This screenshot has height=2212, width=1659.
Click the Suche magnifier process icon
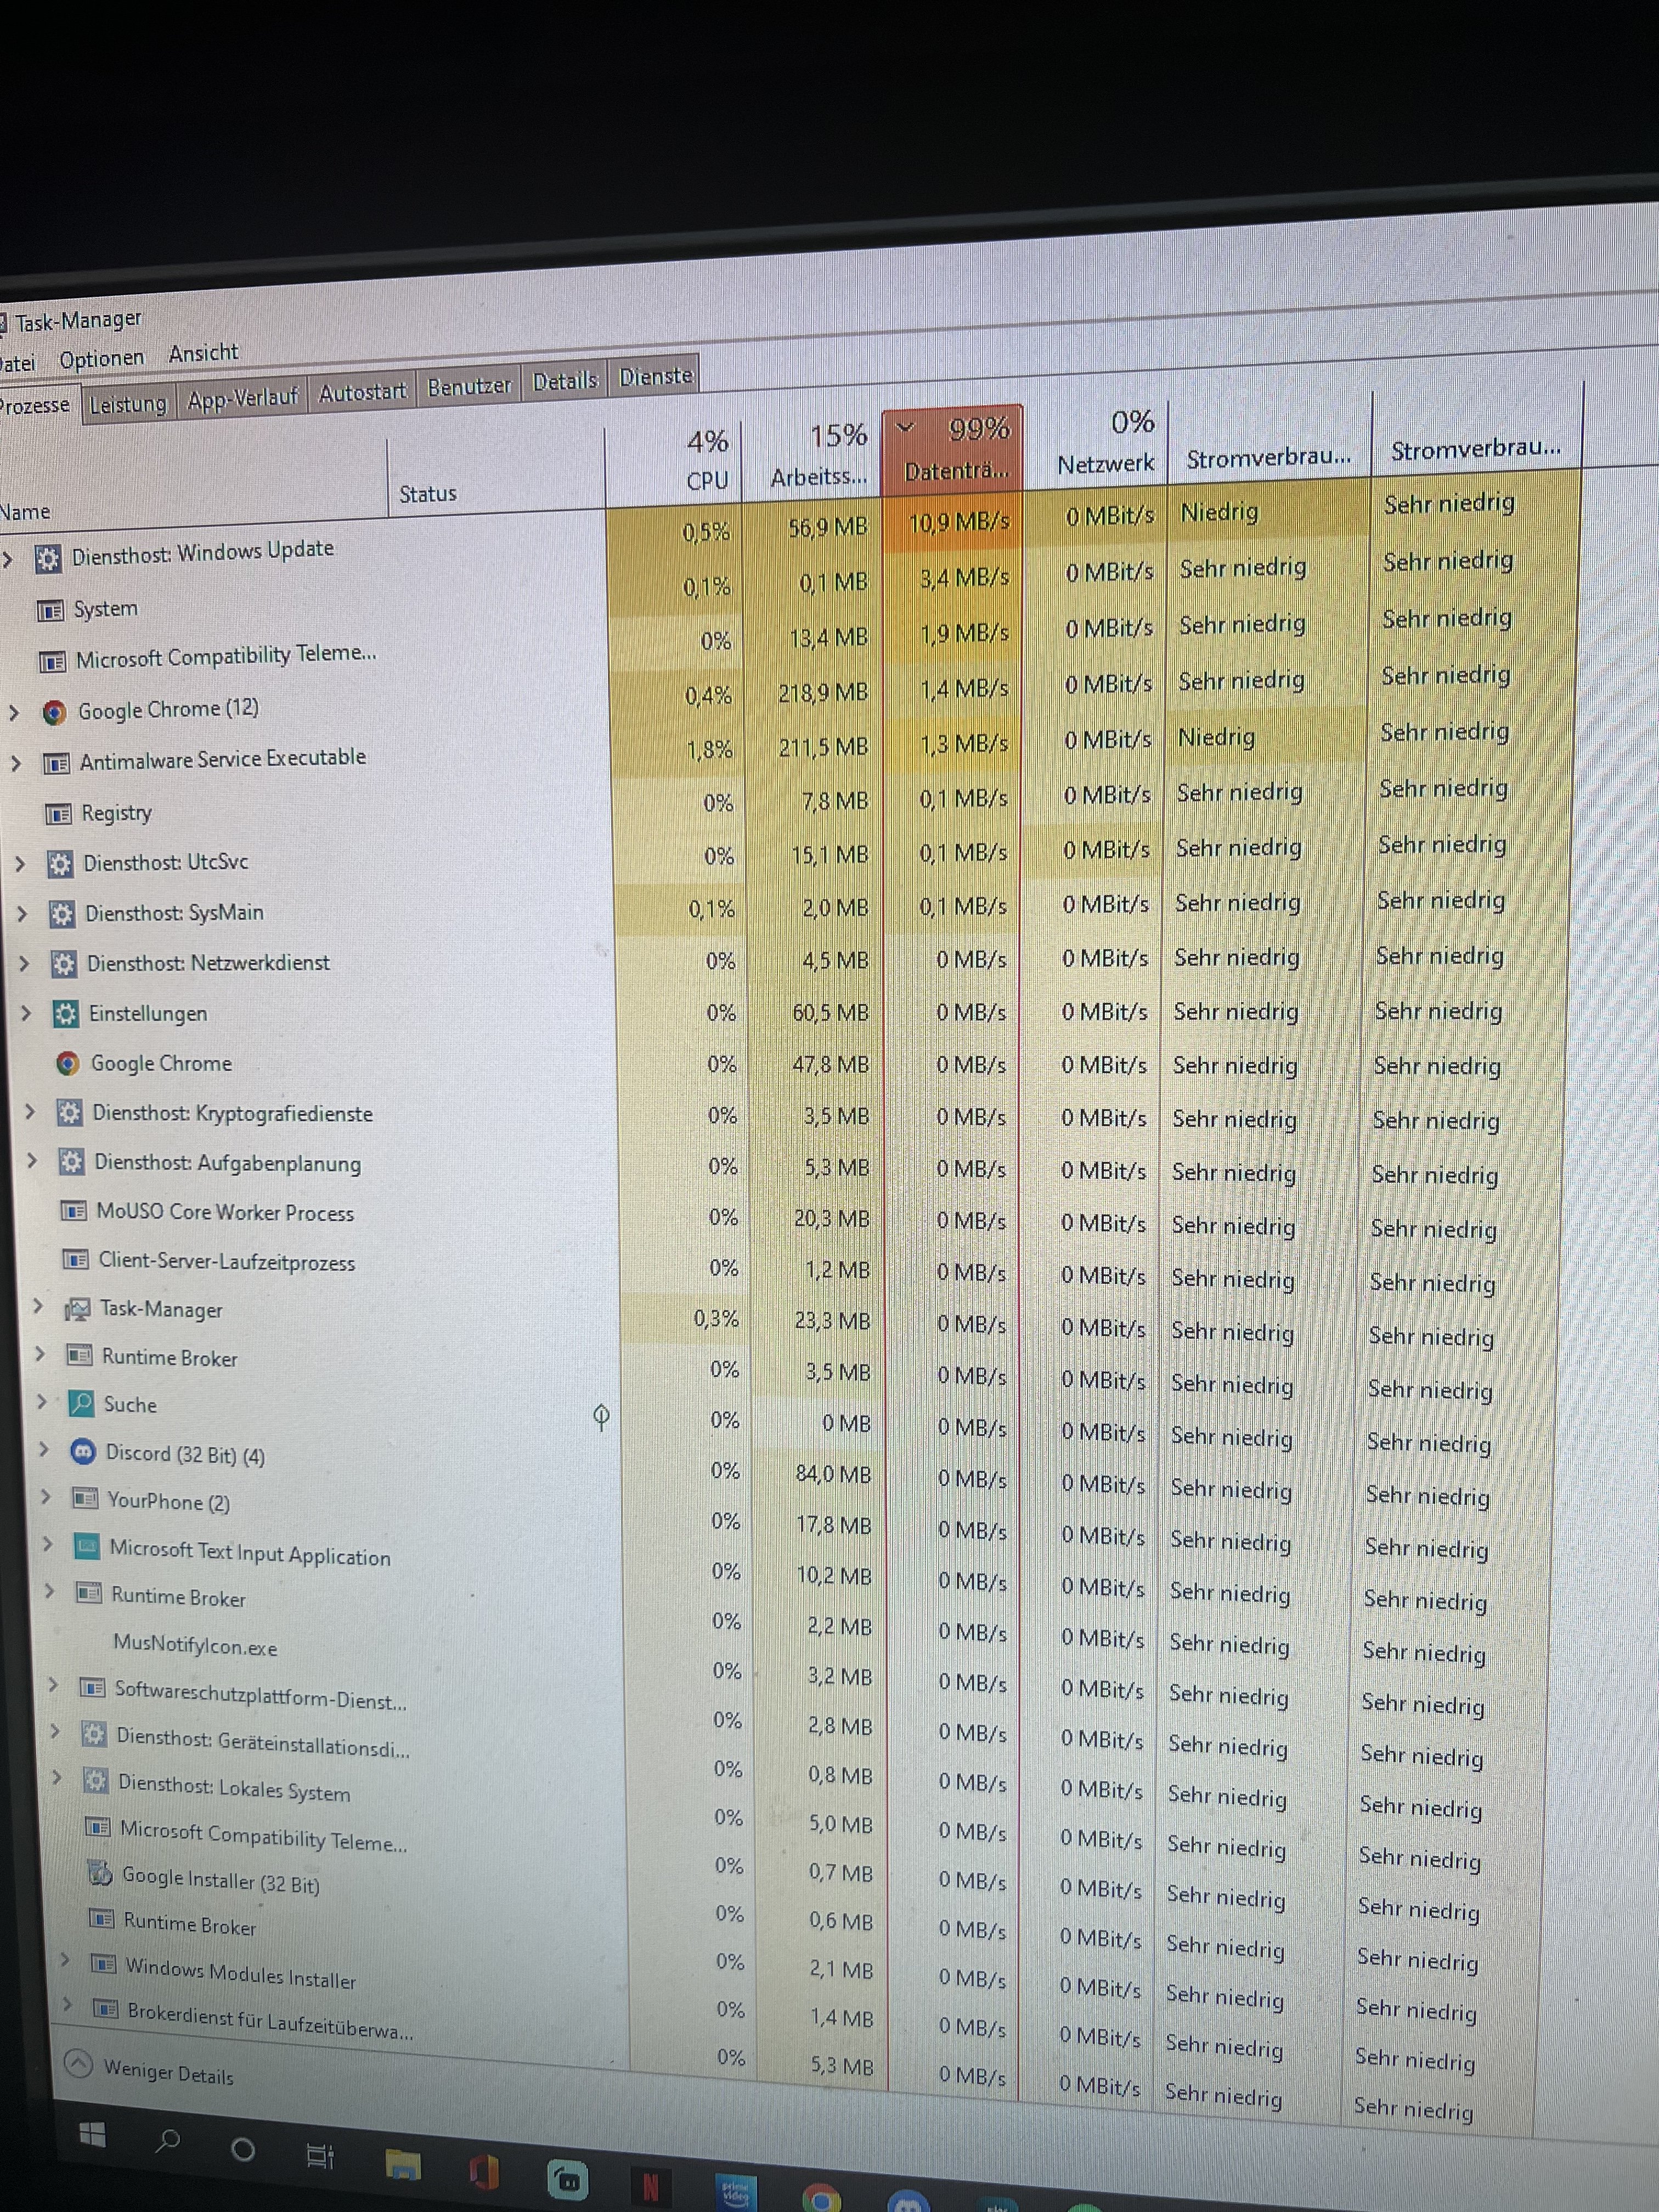coord(81,1403)
